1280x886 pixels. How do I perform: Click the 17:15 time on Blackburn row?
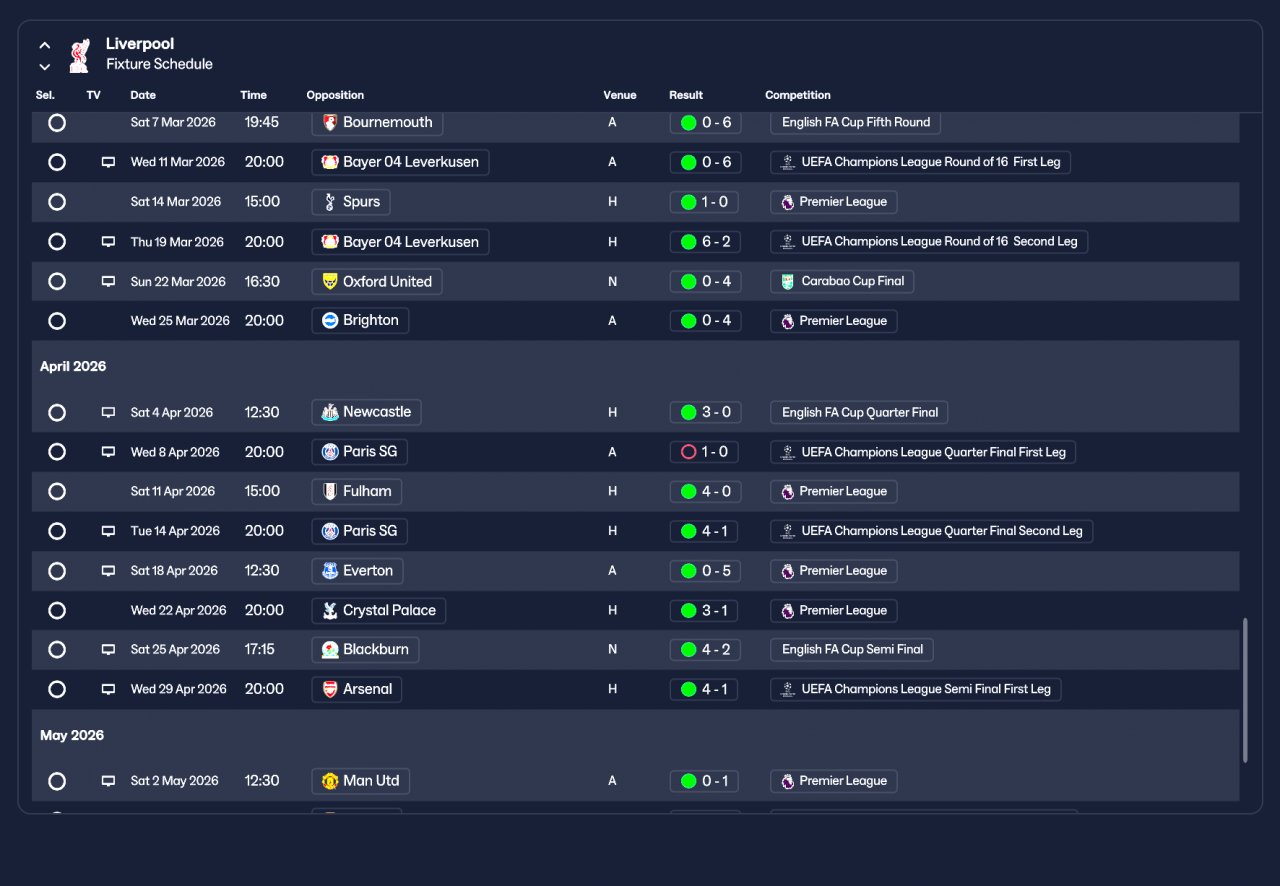coord(259,650)
